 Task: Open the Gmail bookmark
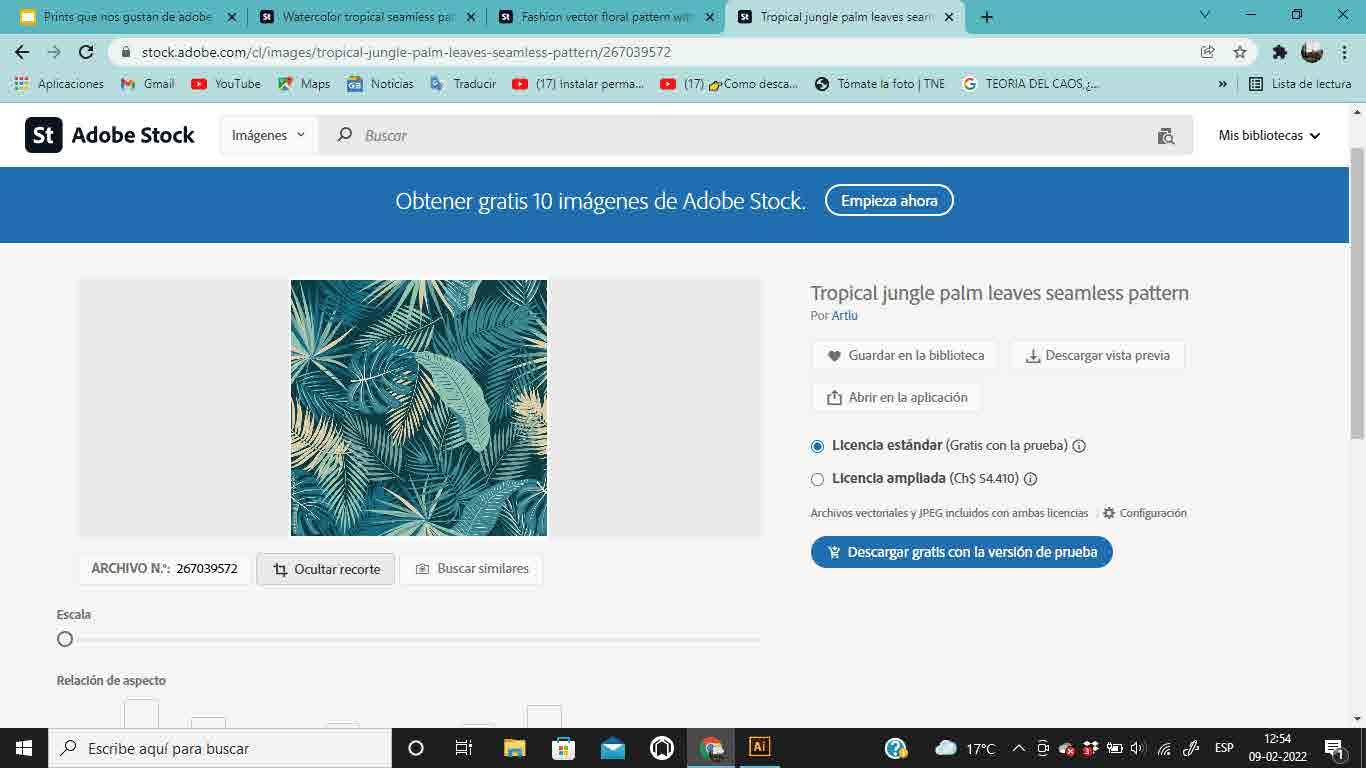147,84
